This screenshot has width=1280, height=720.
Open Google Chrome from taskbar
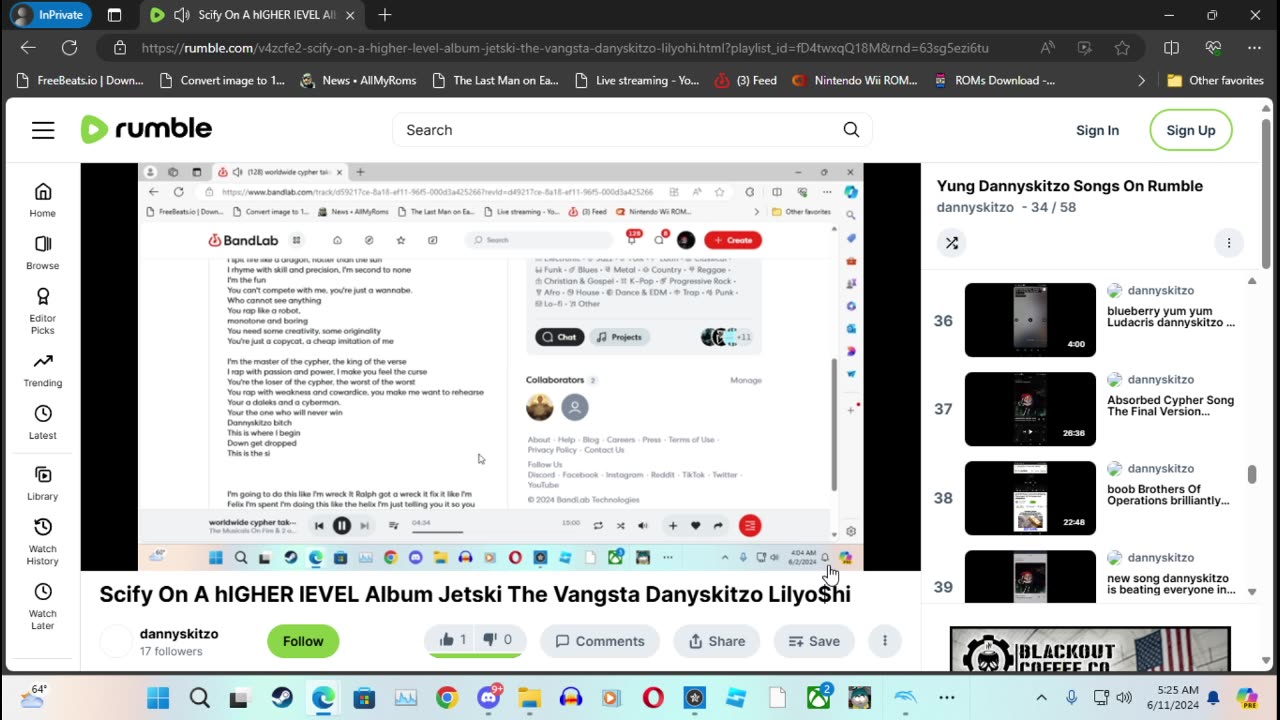[447, 698]
